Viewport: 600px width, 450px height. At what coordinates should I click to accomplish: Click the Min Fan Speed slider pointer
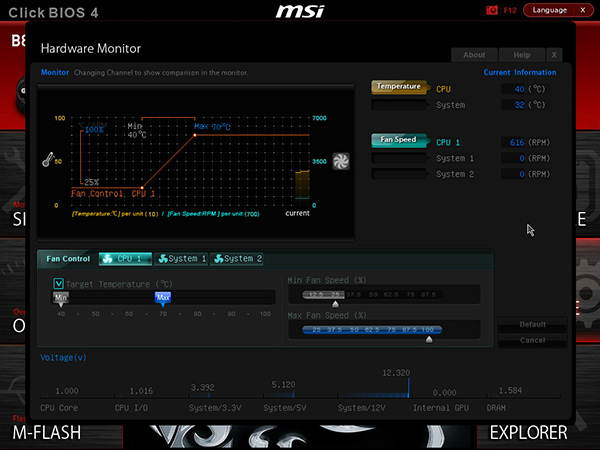[336, 304]
